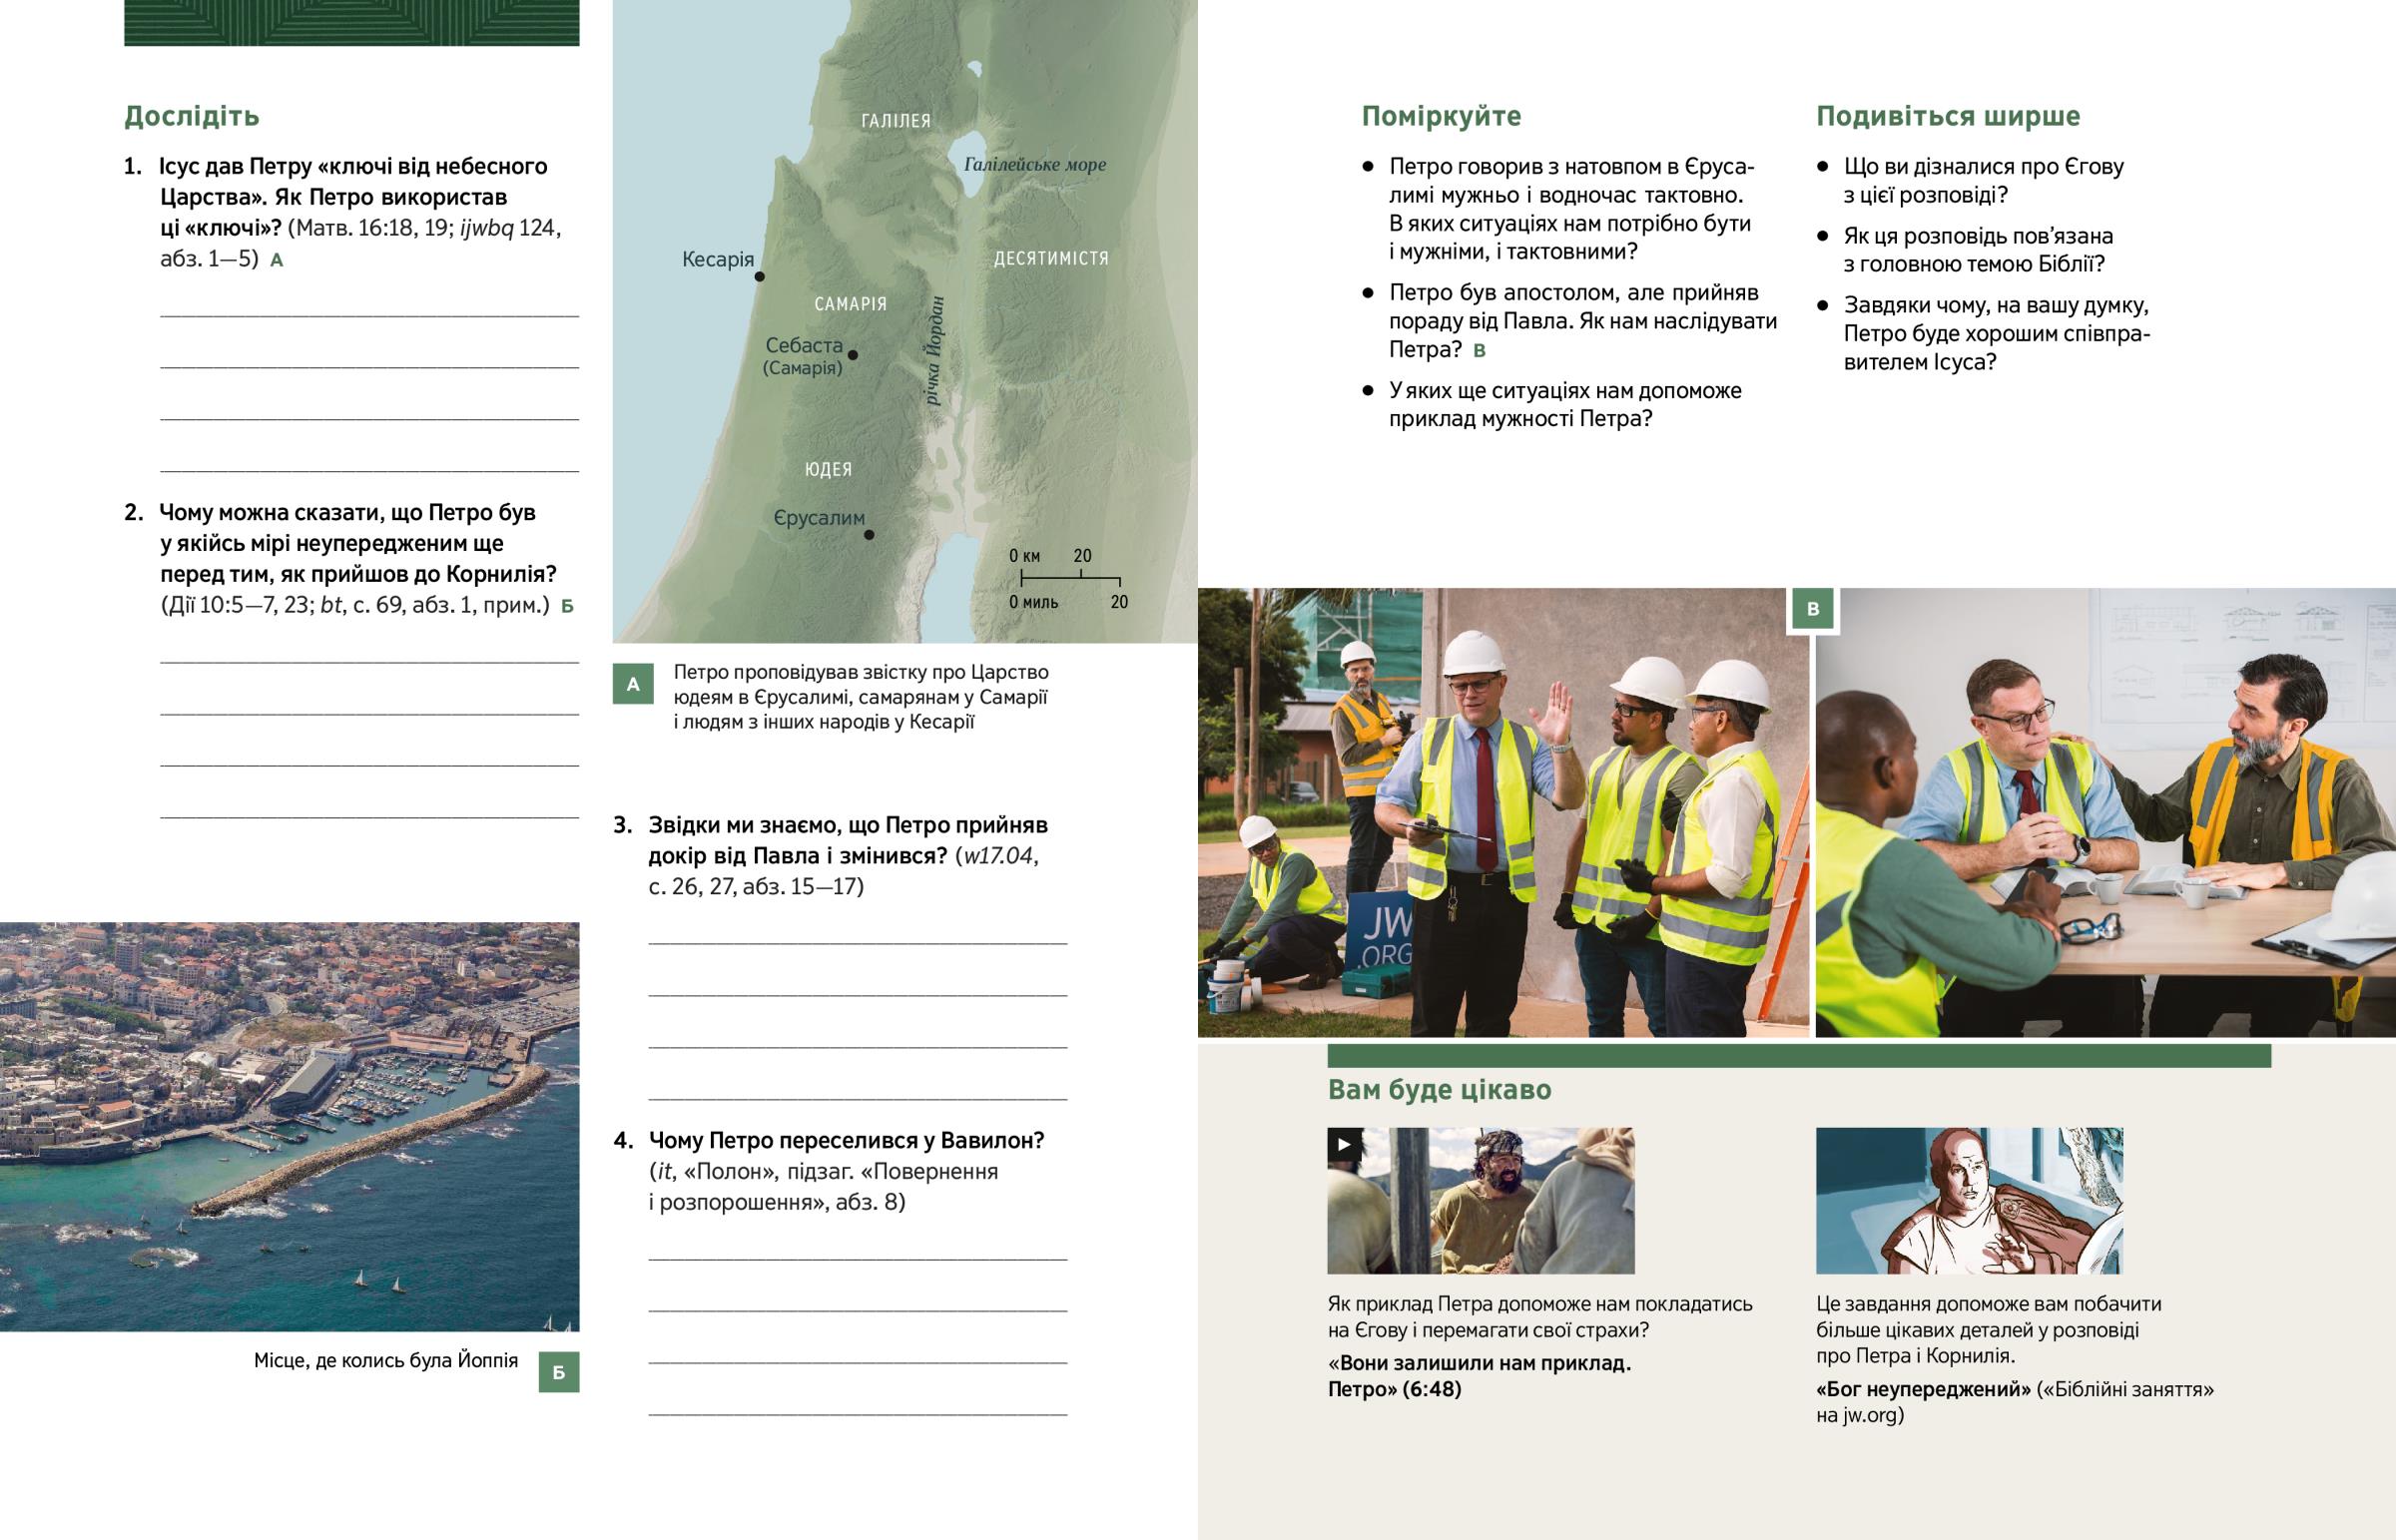The width and height of the screenshot is (2396, 1540).
Task: Click the Поміркуйте section heading
Action: 1440,116
